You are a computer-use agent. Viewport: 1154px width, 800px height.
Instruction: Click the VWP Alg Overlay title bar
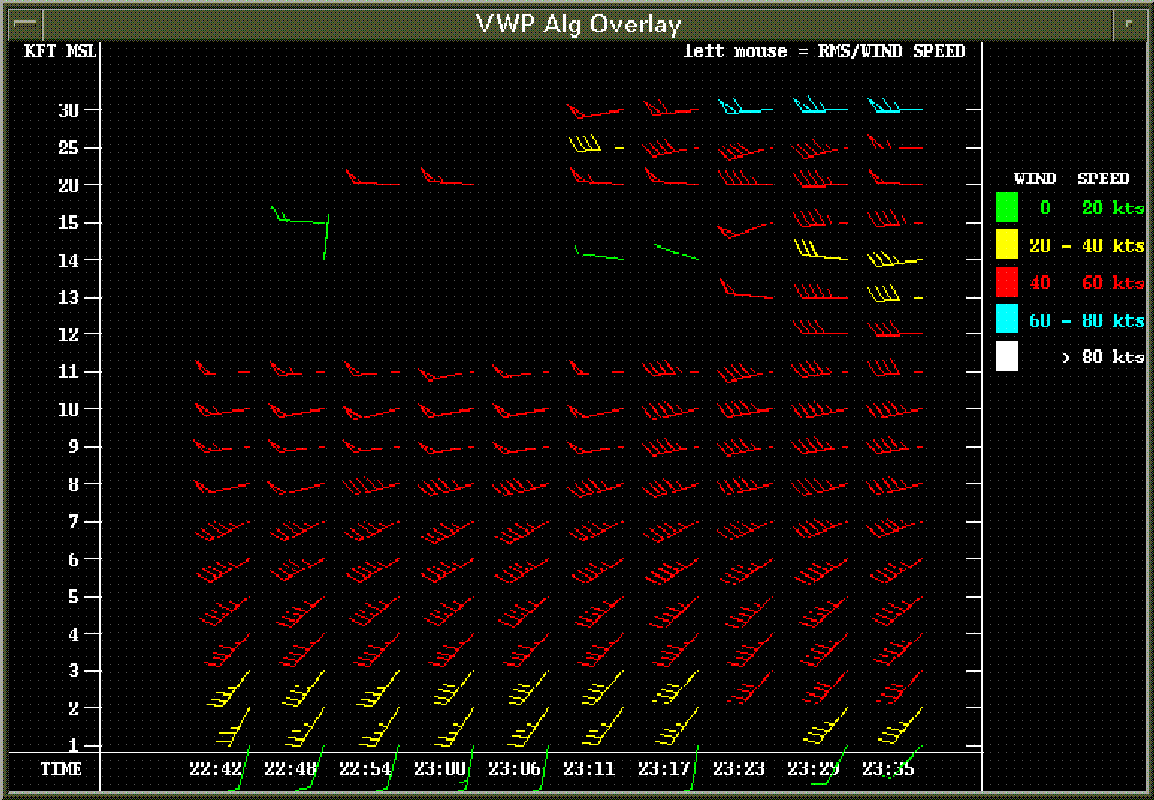pyautogui.click(x=577, y=24)
